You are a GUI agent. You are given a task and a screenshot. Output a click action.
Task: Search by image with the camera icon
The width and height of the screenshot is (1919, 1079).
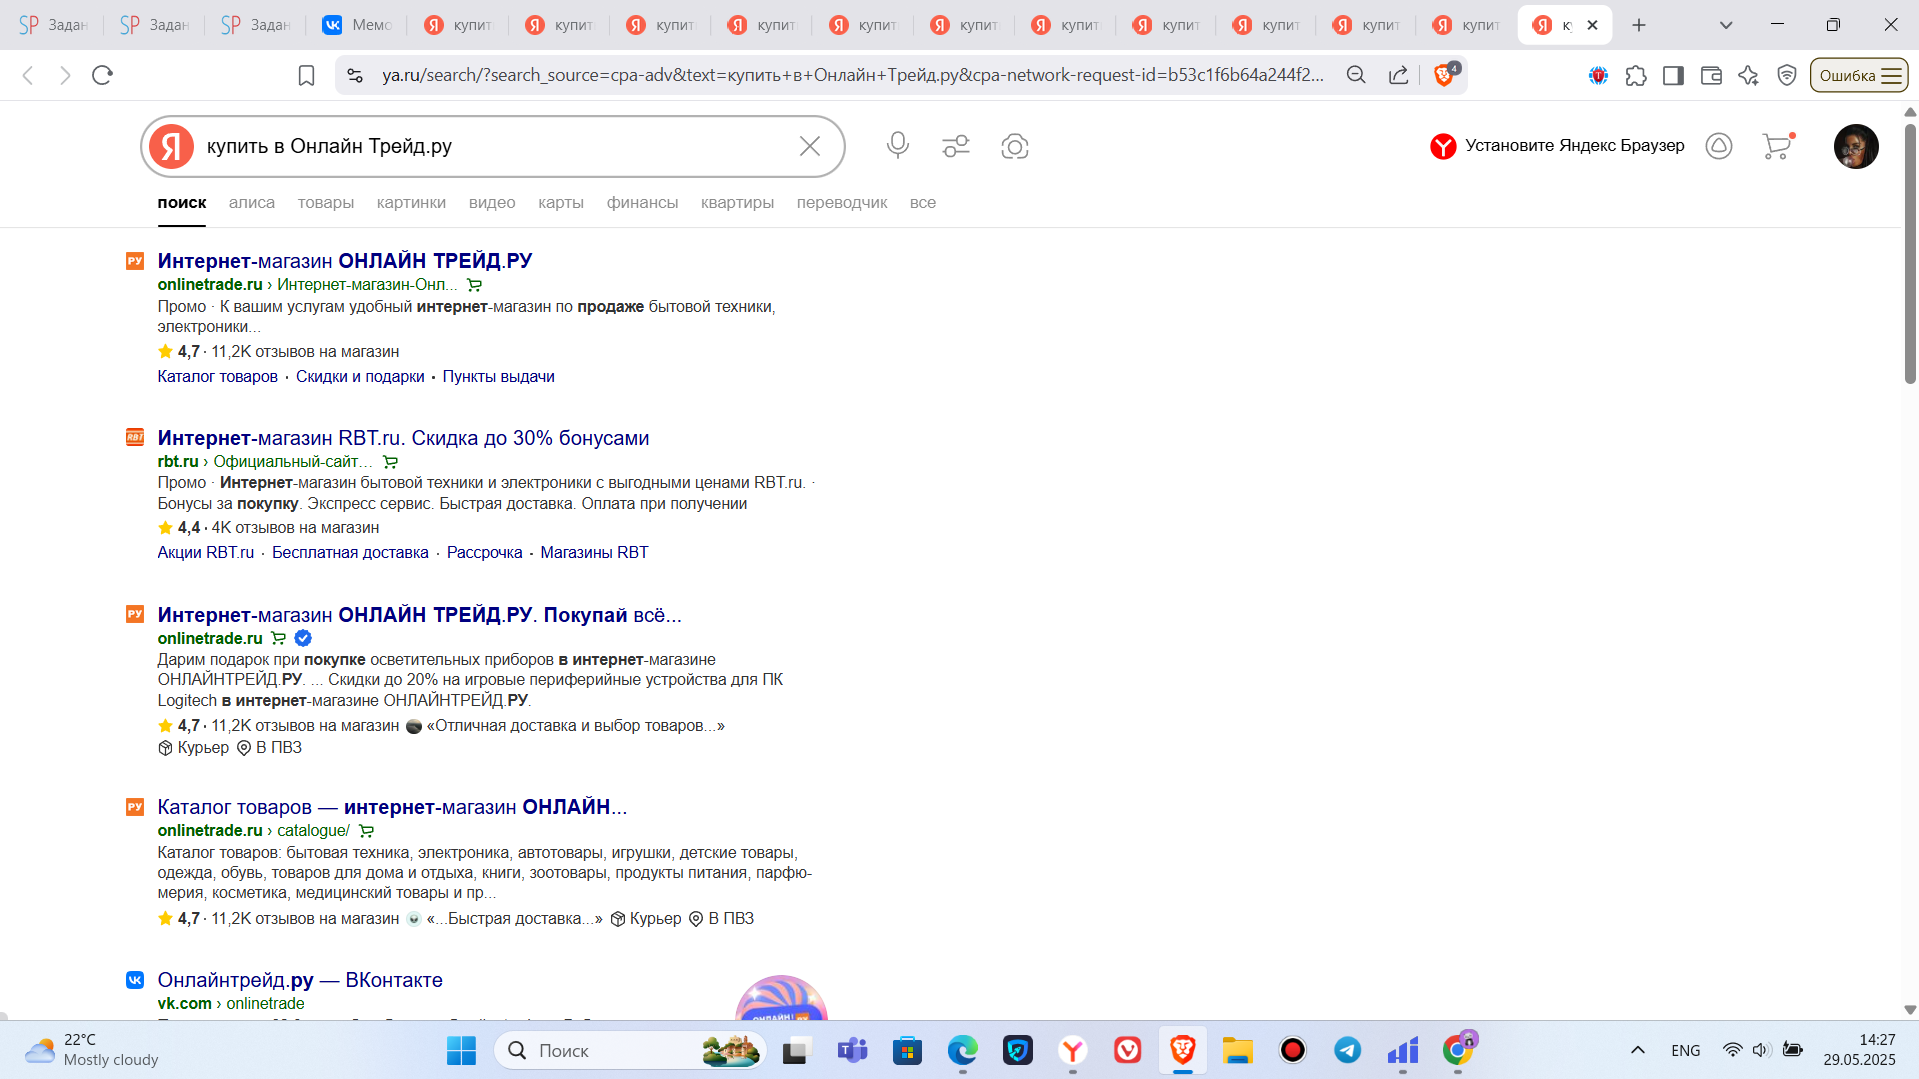click(1015, 146)
